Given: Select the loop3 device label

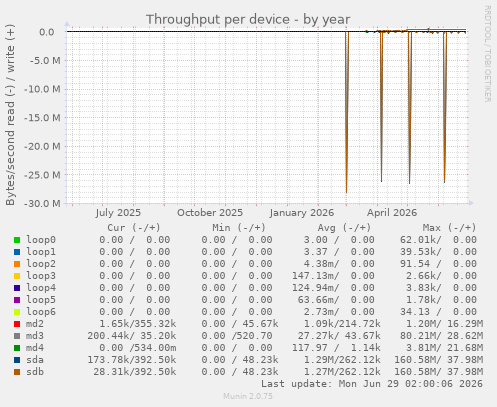Looking at the screenshot, I should [41, 276].
